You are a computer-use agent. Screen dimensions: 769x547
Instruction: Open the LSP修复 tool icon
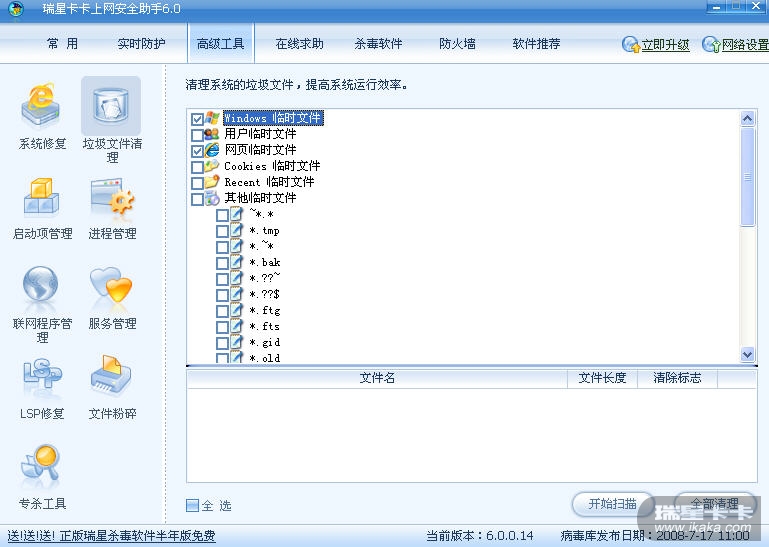tap(42, 374)
